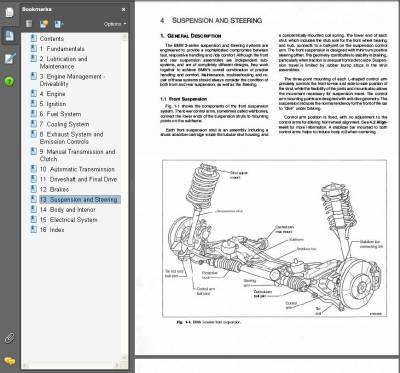Click the green help icon in sidebar
400x373 pixels.
click(9, 81)
